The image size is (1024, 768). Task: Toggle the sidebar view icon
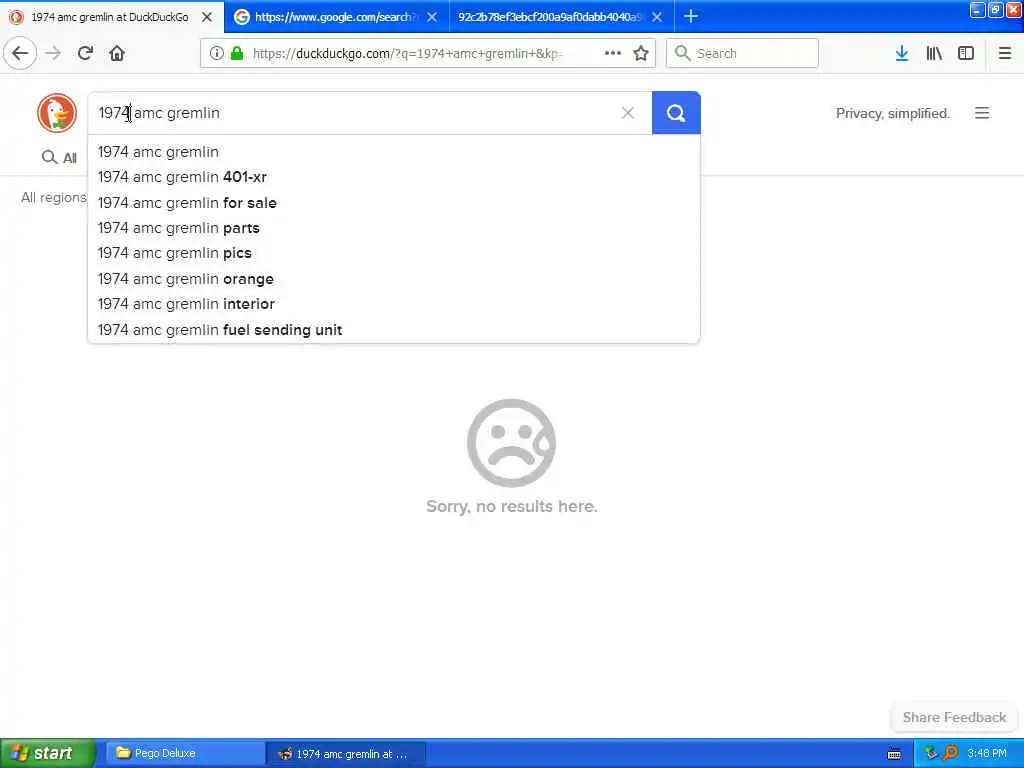point(966,54)
